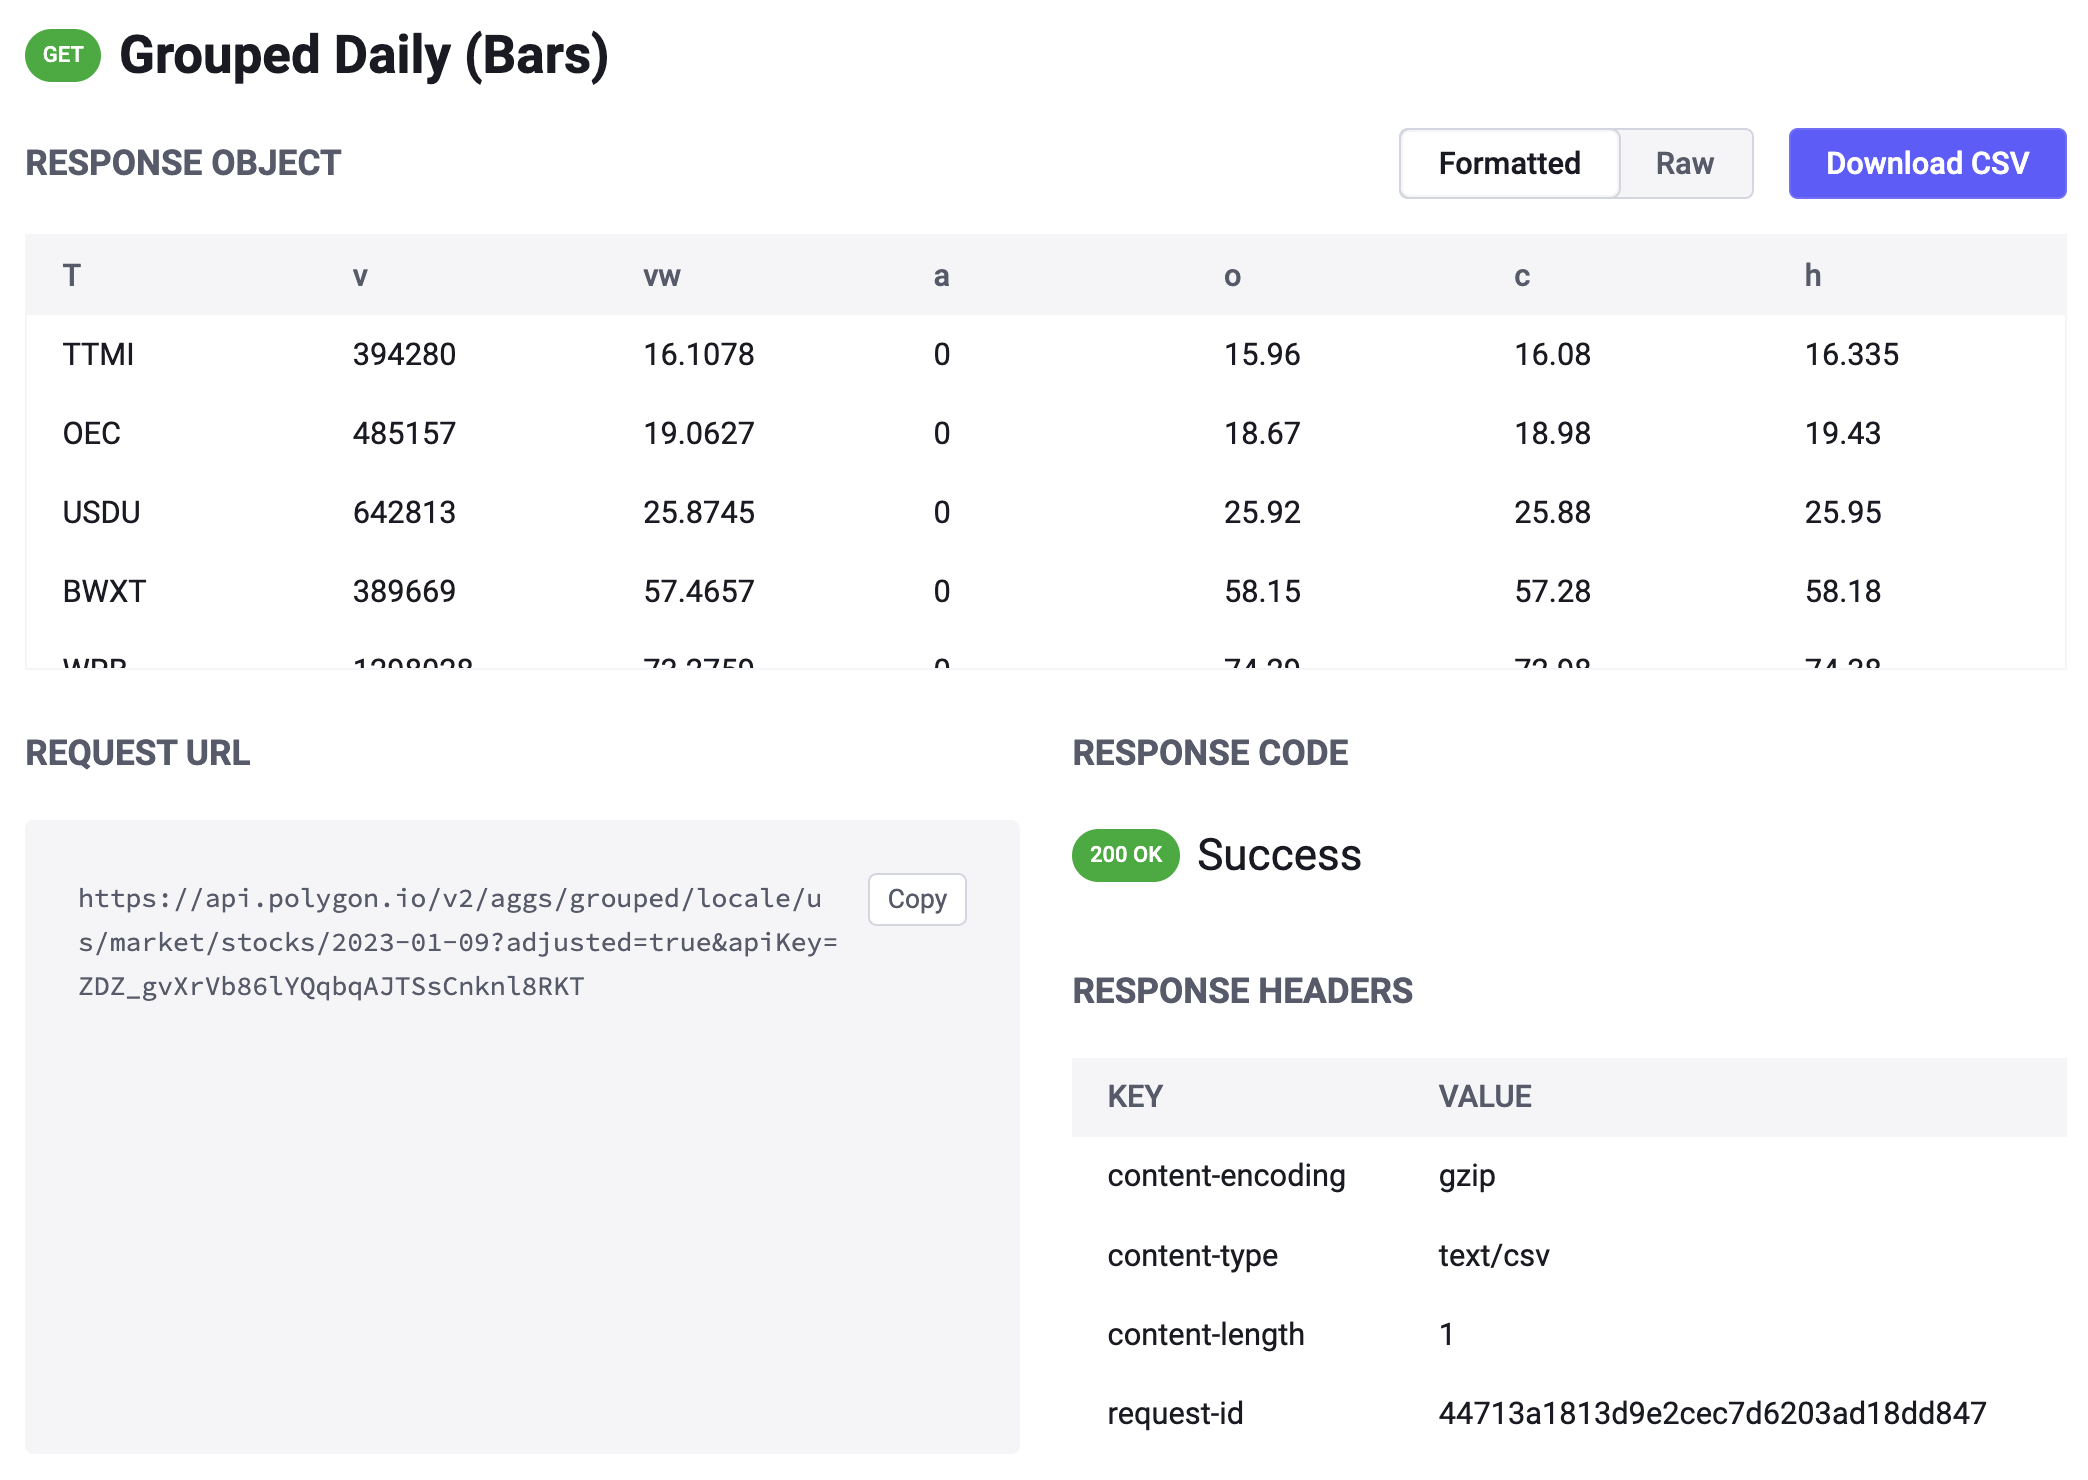Click the gzip content-encoding value
This screenshot has height=1480, width=2088.
tap(1466, 1176)
